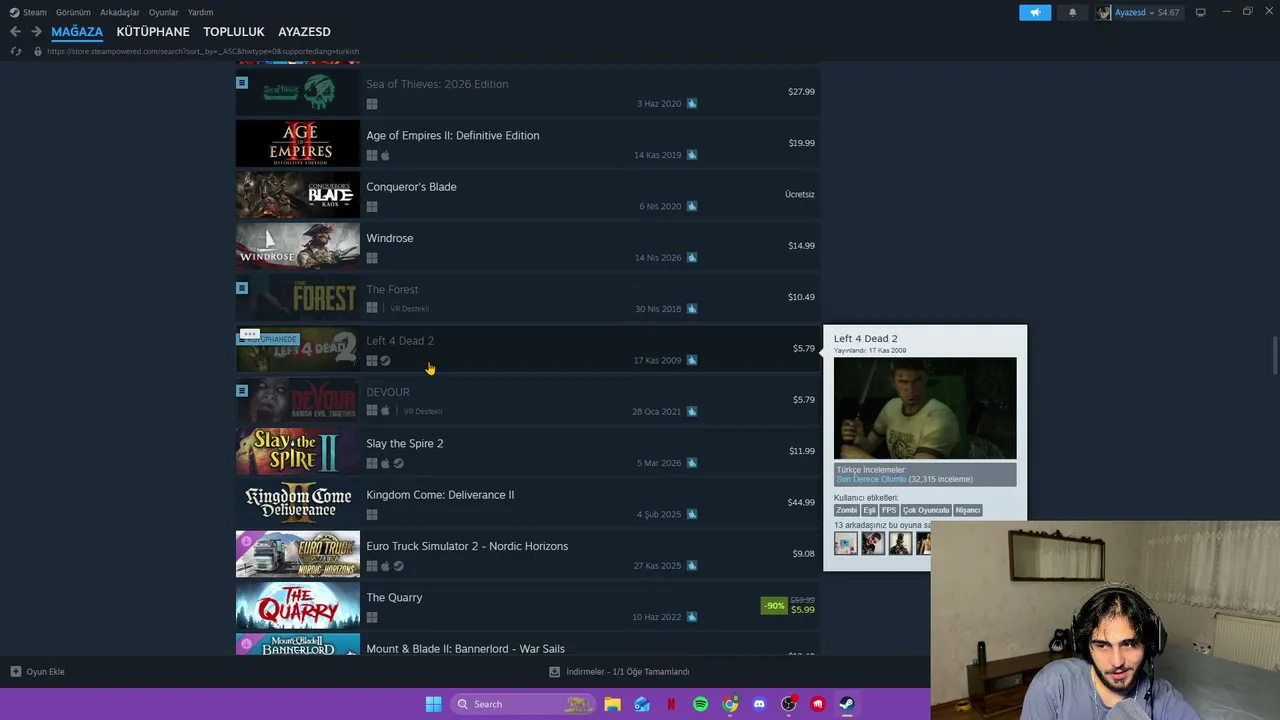Image resolution: width=1280 pixels, height=720 pixels.
Task: Click the Slay the Spire II capsule image
Action: [x=298, y=451]
